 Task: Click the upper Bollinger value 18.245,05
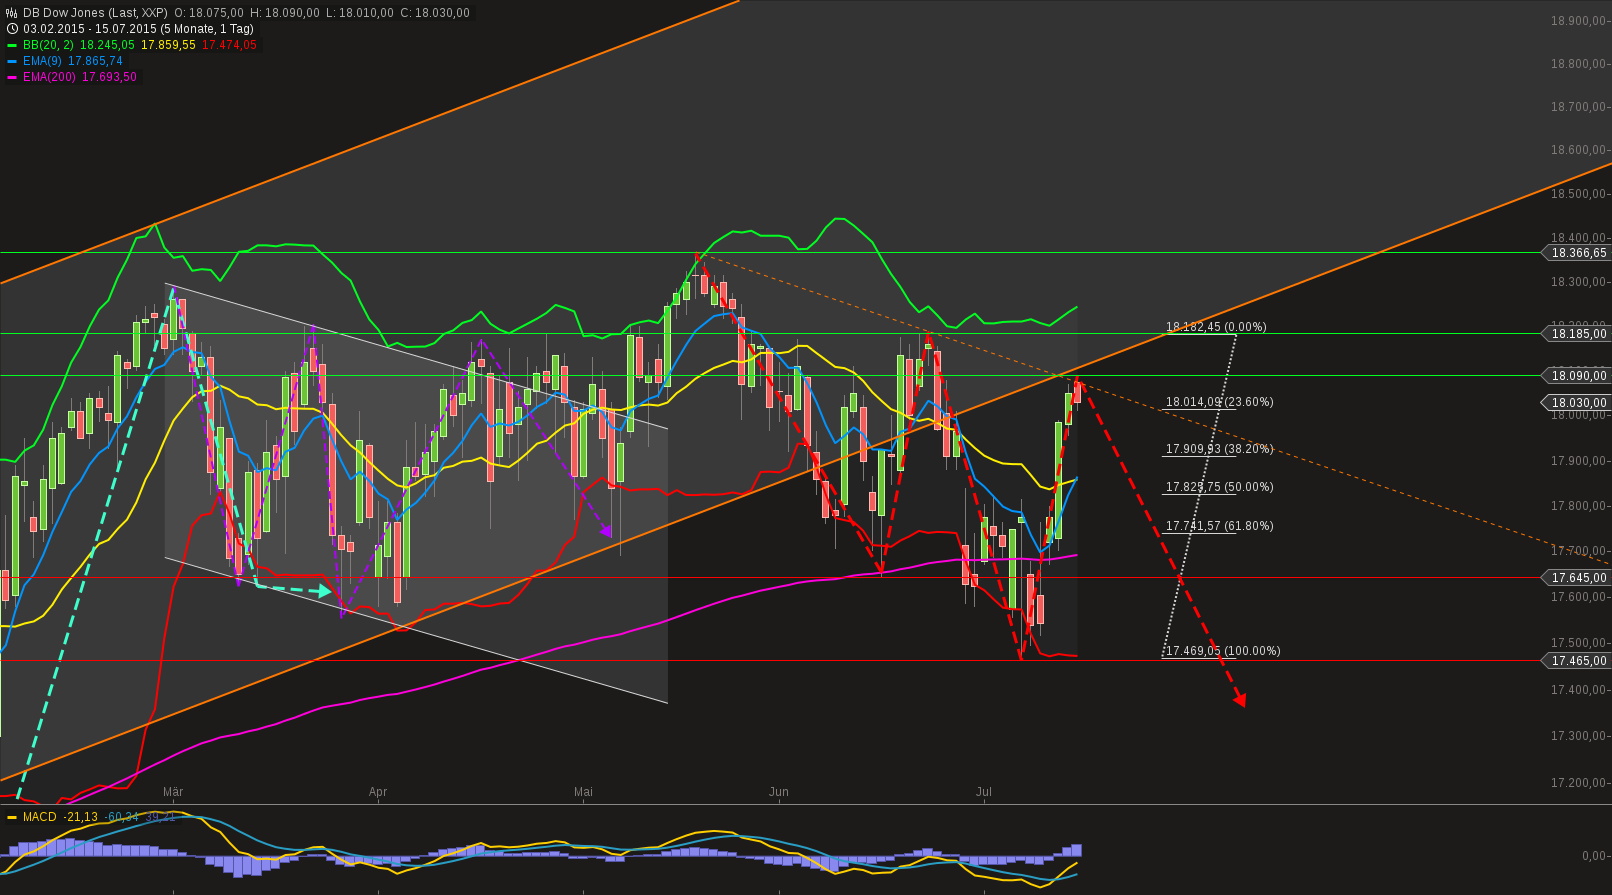pos(107,45)
